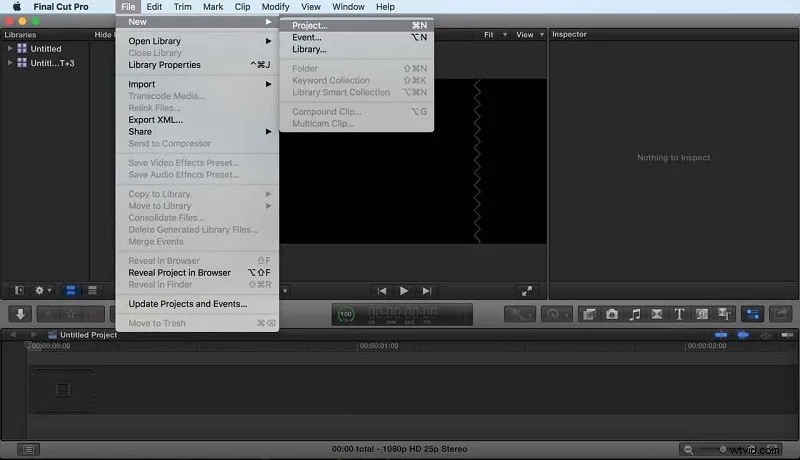Viewport: 800px width, 460px height.
Task: Select Update Projects and Events
Action: [x=197, y=304]
